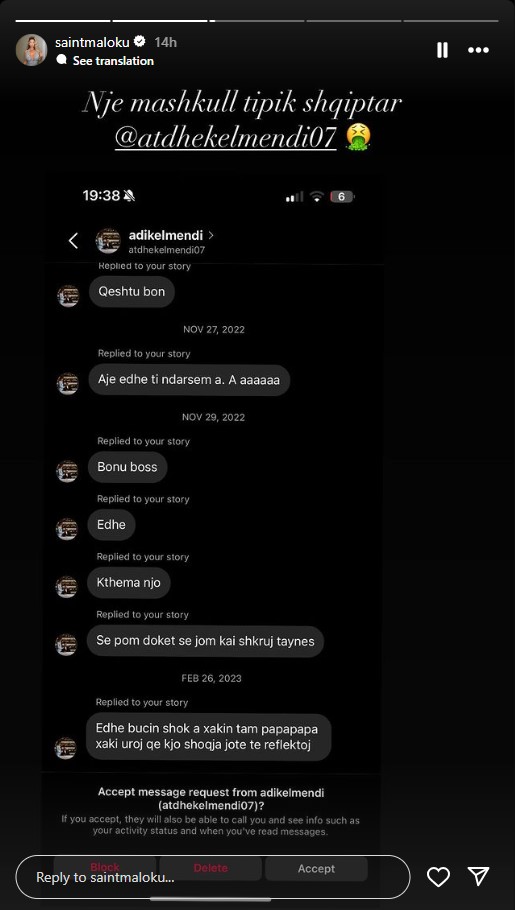The image size is (515, 910).
Task: Like the story with heart icon
Action: point(438,876)
